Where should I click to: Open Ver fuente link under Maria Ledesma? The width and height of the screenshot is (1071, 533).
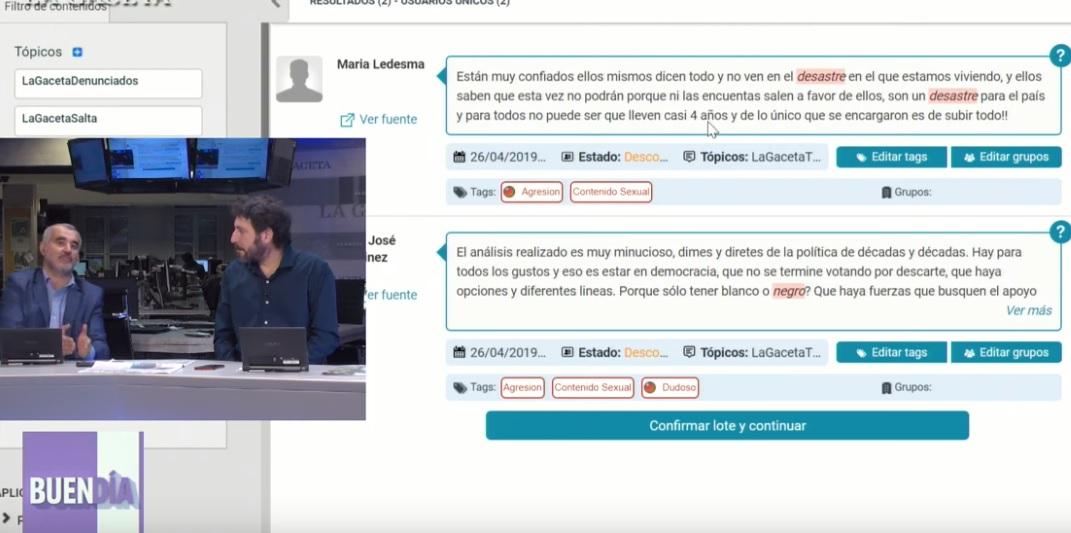378,120
